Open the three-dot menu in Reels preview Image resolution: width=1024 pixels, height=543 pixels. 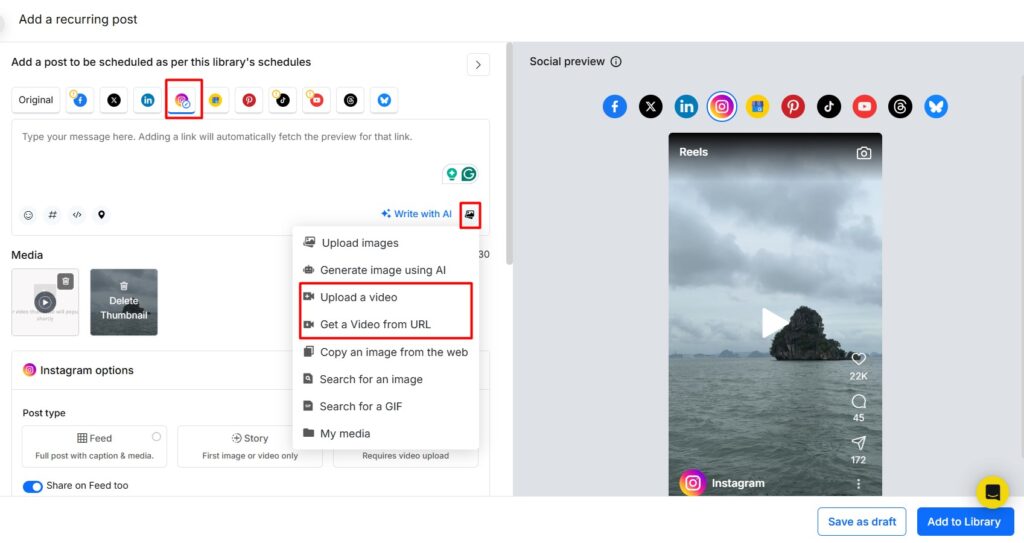click(858, 484)
